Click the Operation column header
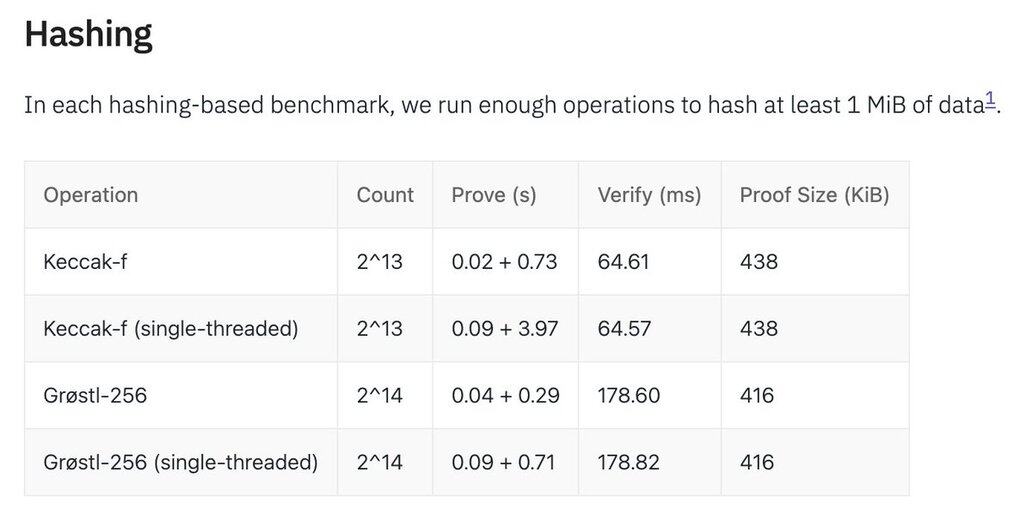 (x=91, y=195)
